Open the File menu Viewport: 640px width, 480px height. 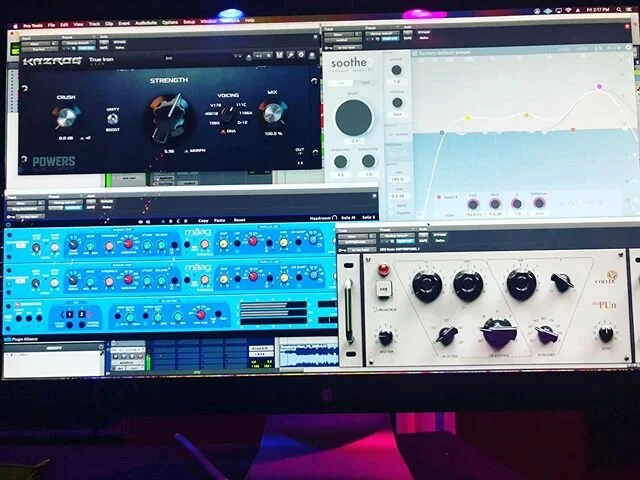[x=51, y=25]
